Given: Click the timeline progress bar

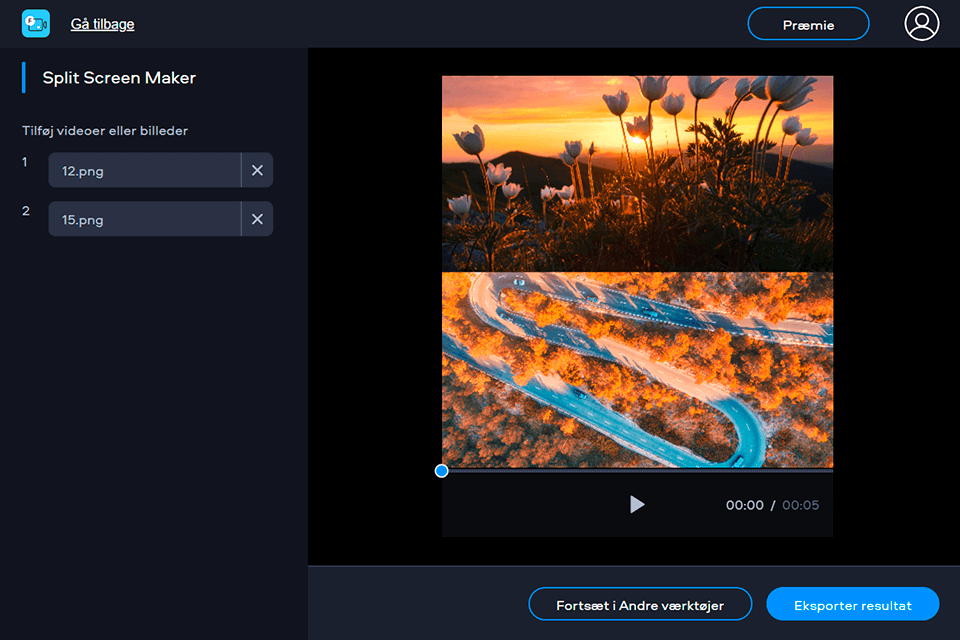Looking at the screenshot, I should point(637,470).
